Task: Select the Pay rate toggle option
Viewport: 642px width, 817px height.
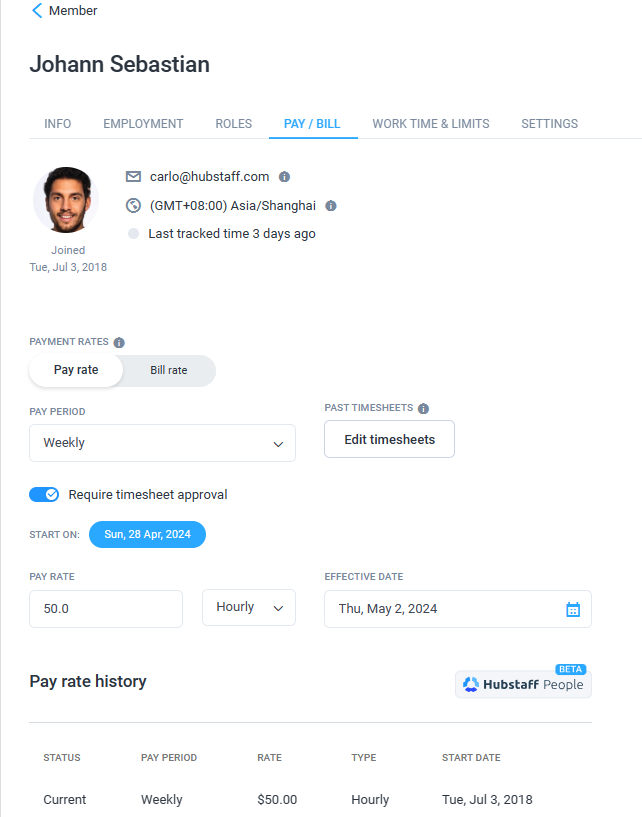Action: [x=76, y=370]
